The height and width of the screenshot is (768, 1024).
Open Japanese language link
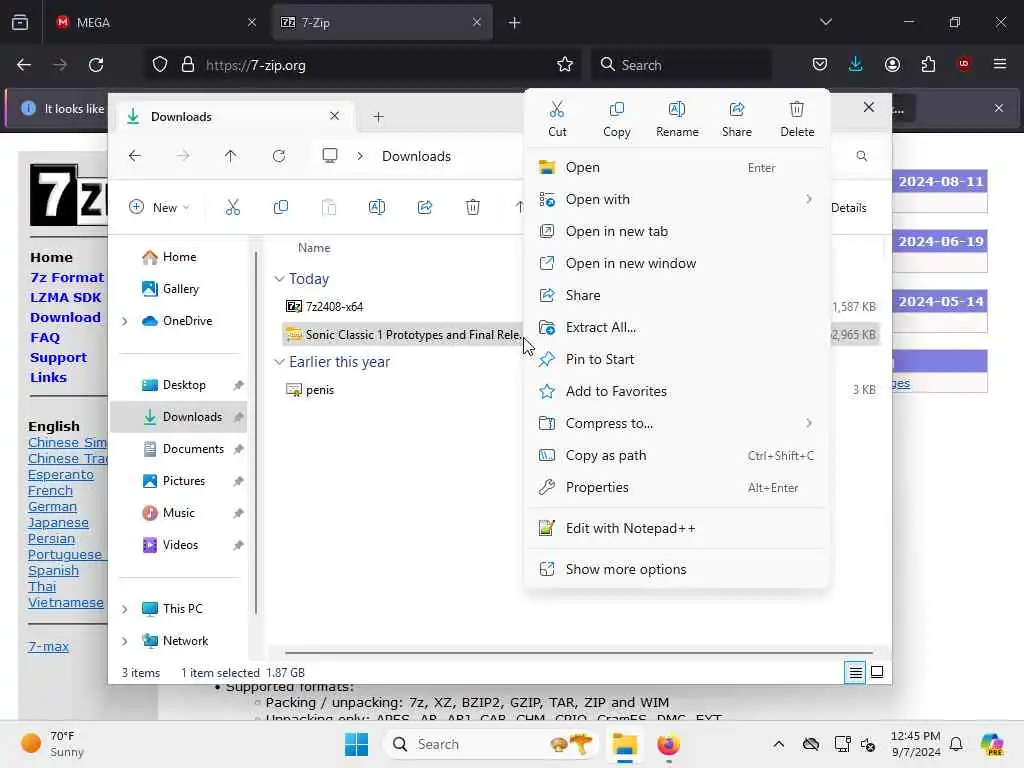coord(58,522)
